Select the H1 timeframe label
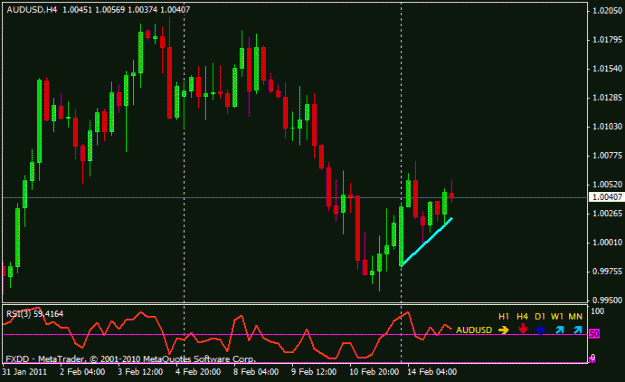Screen dimensions: 625x382 (x=504, y=317)
